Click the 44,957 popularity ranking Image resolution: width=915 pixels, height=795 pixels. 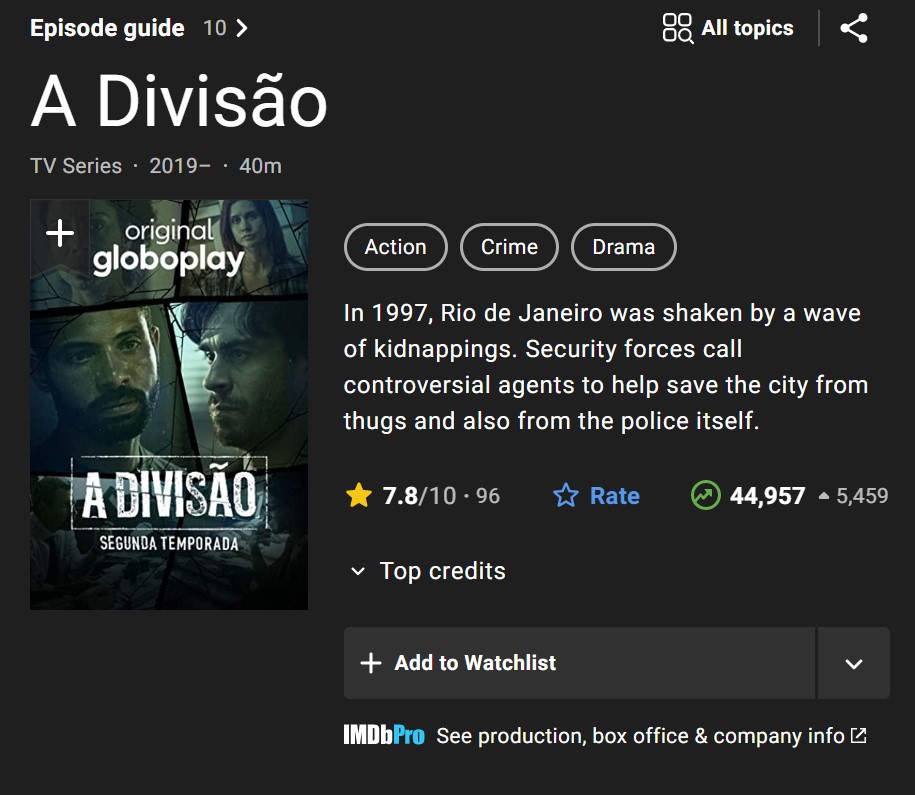point(767,496)
